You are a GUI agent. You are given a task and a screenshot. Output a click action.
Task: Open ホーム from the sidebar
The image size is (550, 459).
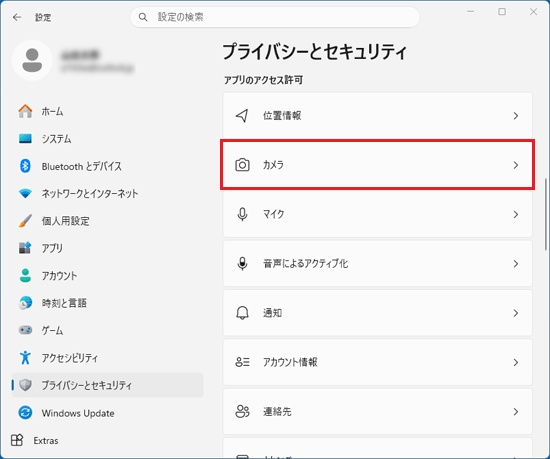(x=52, y=112)
